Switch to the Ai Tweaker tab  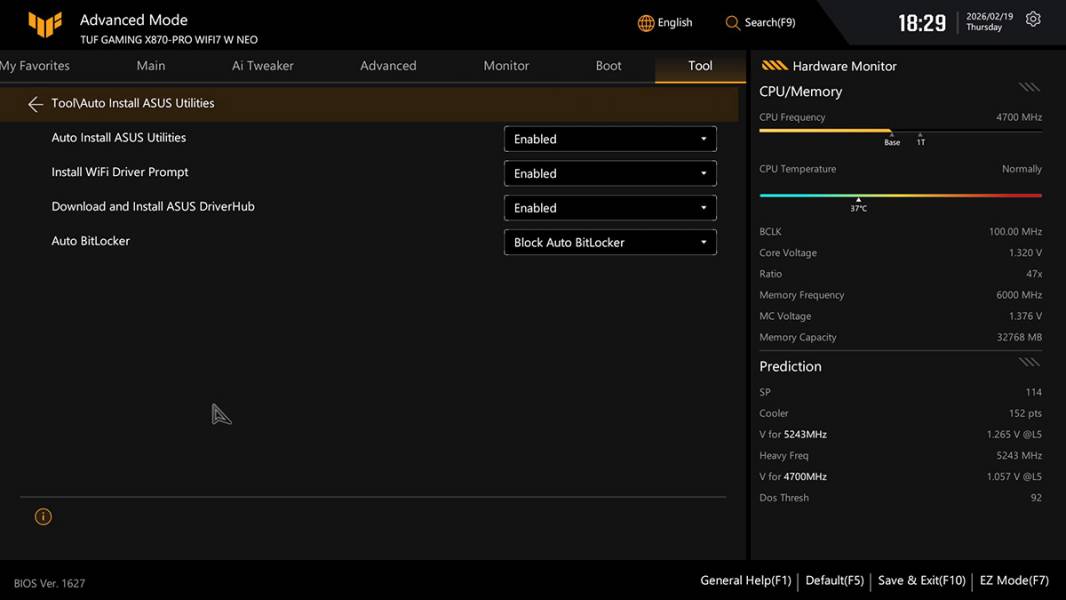[263, 66]
